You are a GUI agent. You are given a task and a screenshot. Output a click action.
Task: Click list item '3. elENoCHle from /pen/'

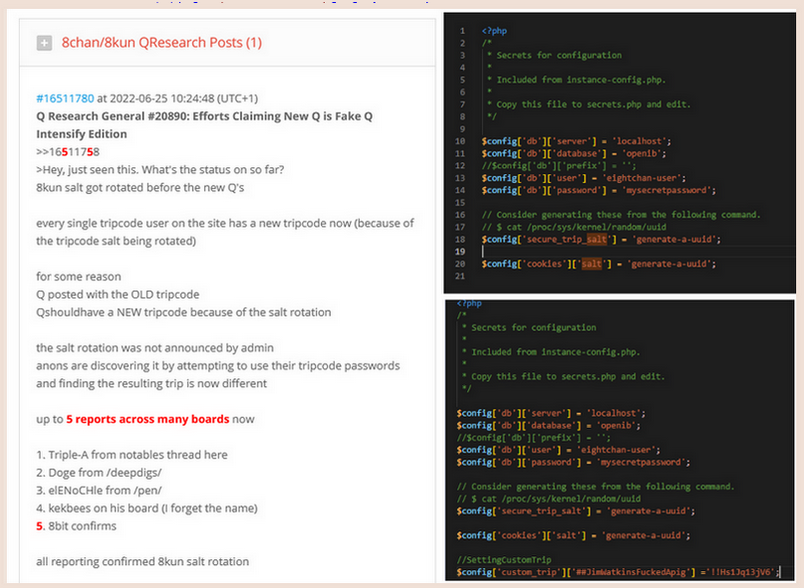point(99,491)
